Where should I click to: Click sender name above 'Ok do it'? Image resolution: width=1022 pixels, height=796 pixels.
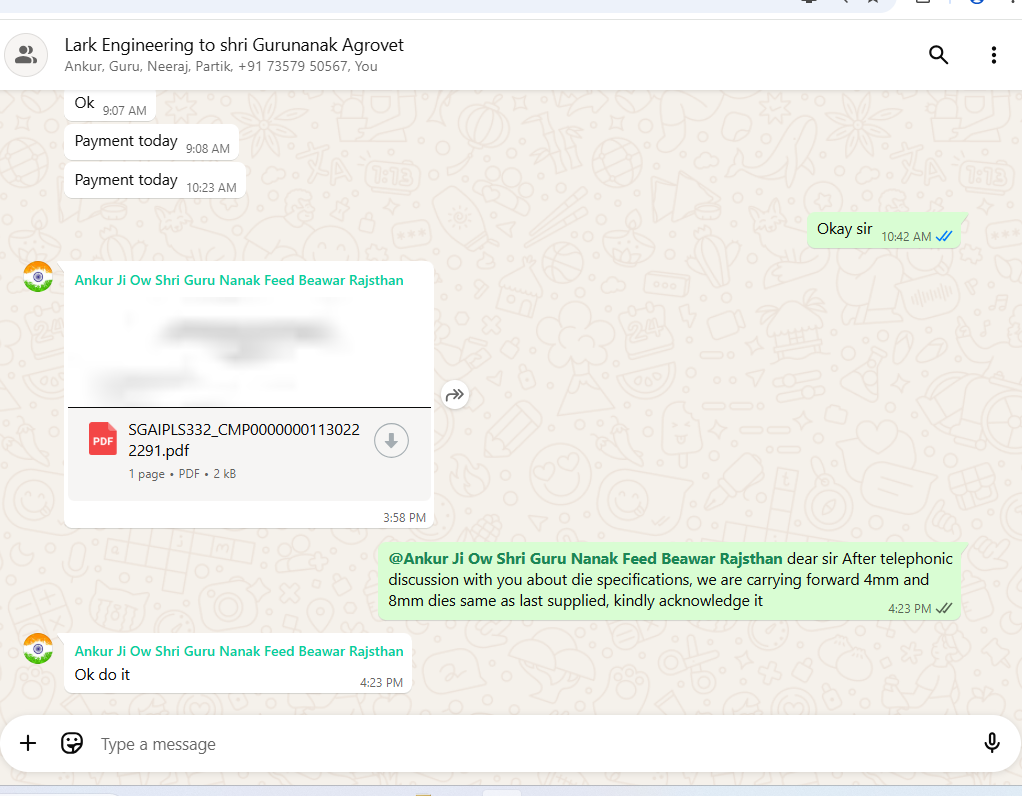click(x=239, y=651)
